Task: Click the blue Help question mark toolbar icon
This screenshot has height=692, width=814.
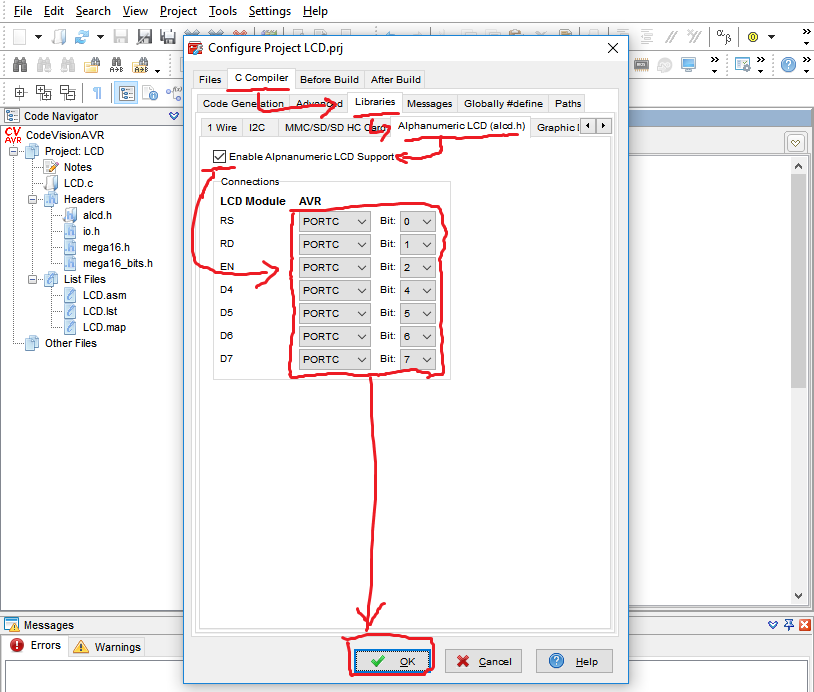Action: click(x=789, y=65)
